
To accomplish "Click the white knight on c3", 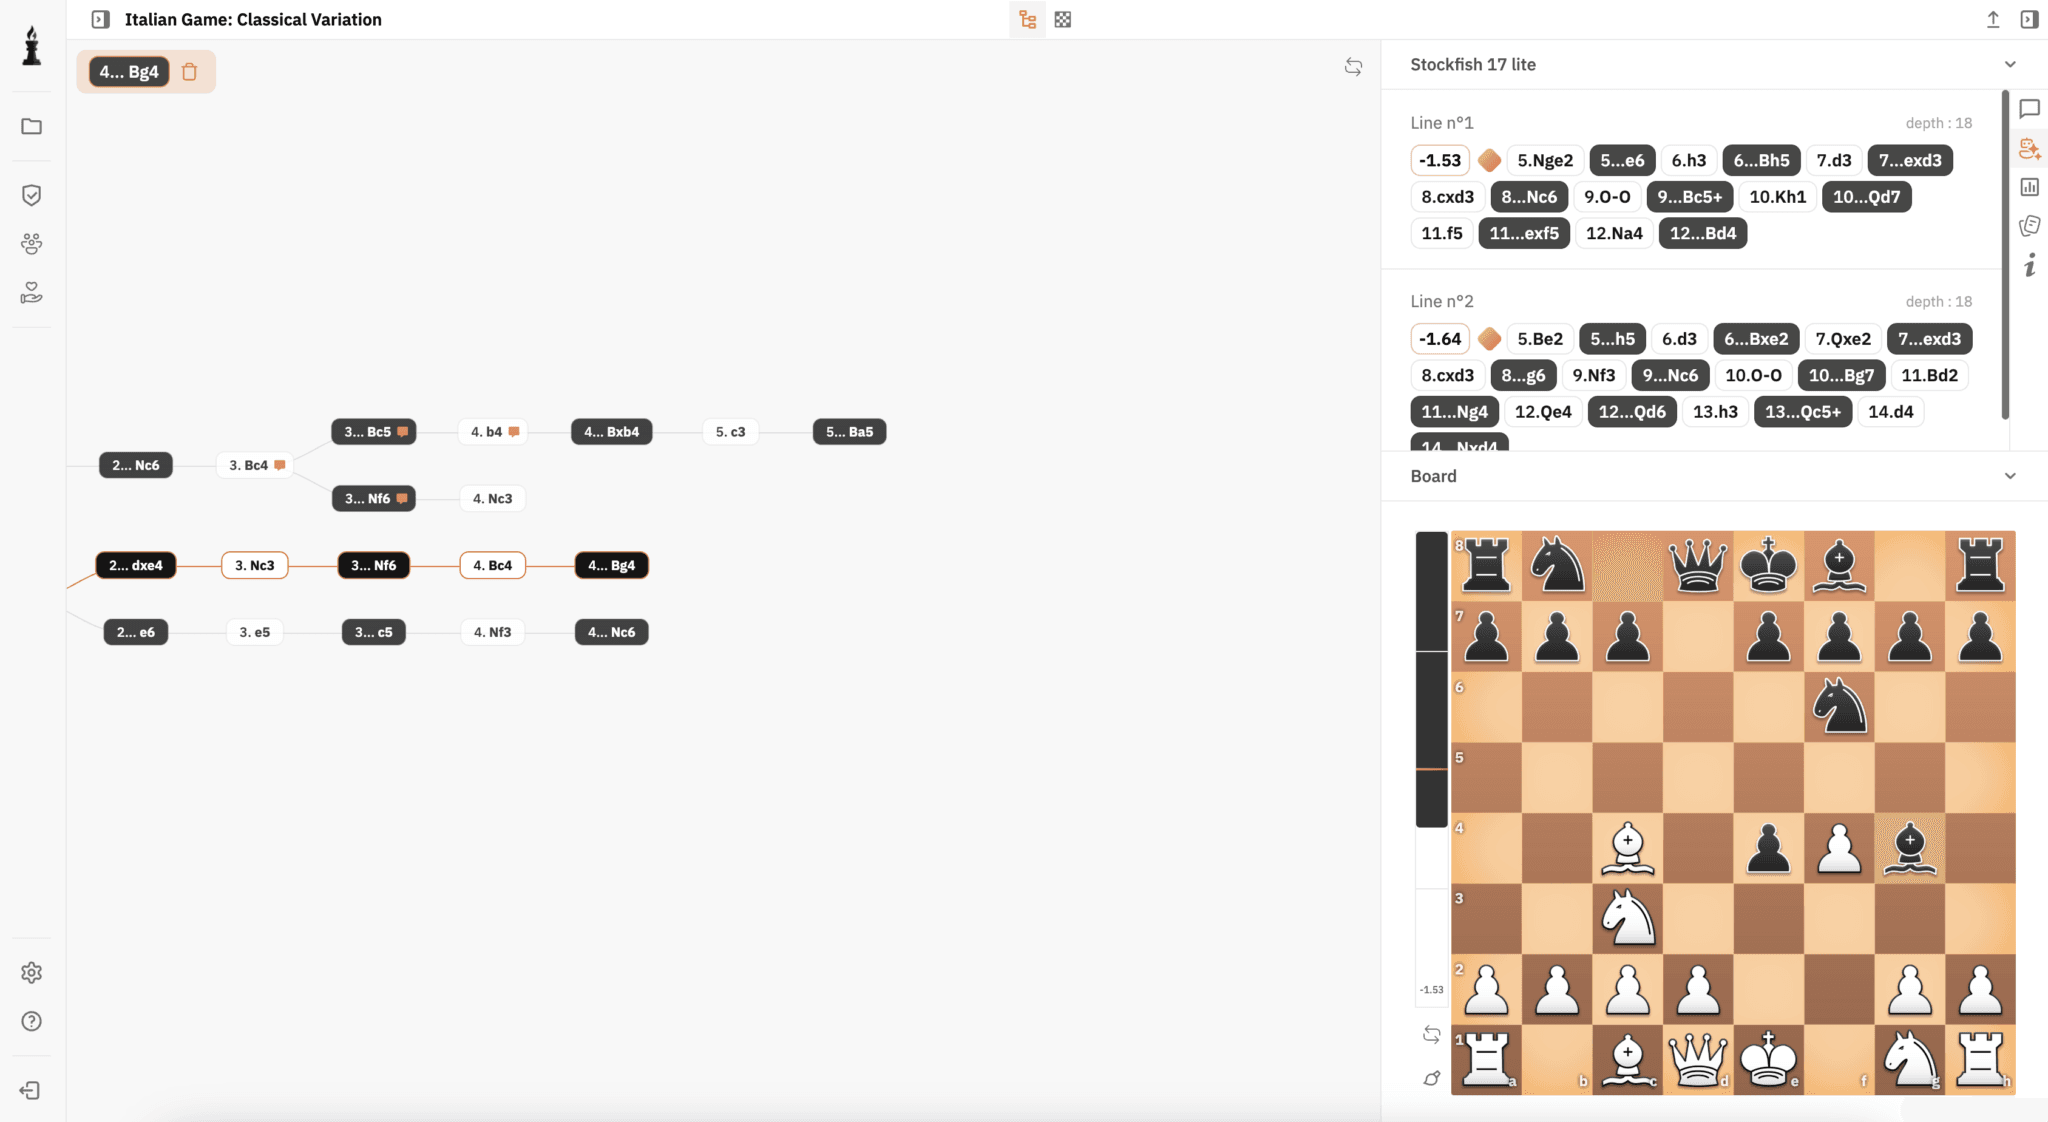I will pyautogui.click(x=1628, y=918).
